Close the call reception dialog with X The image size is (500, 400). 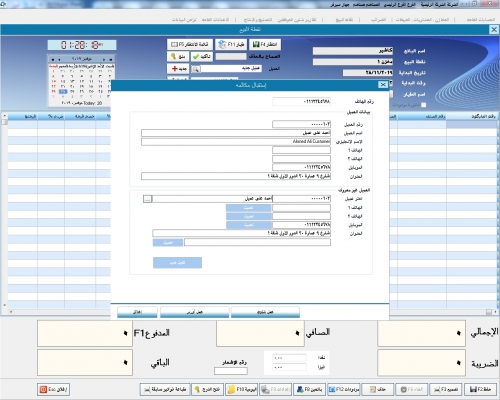click(x=383, y=85)
